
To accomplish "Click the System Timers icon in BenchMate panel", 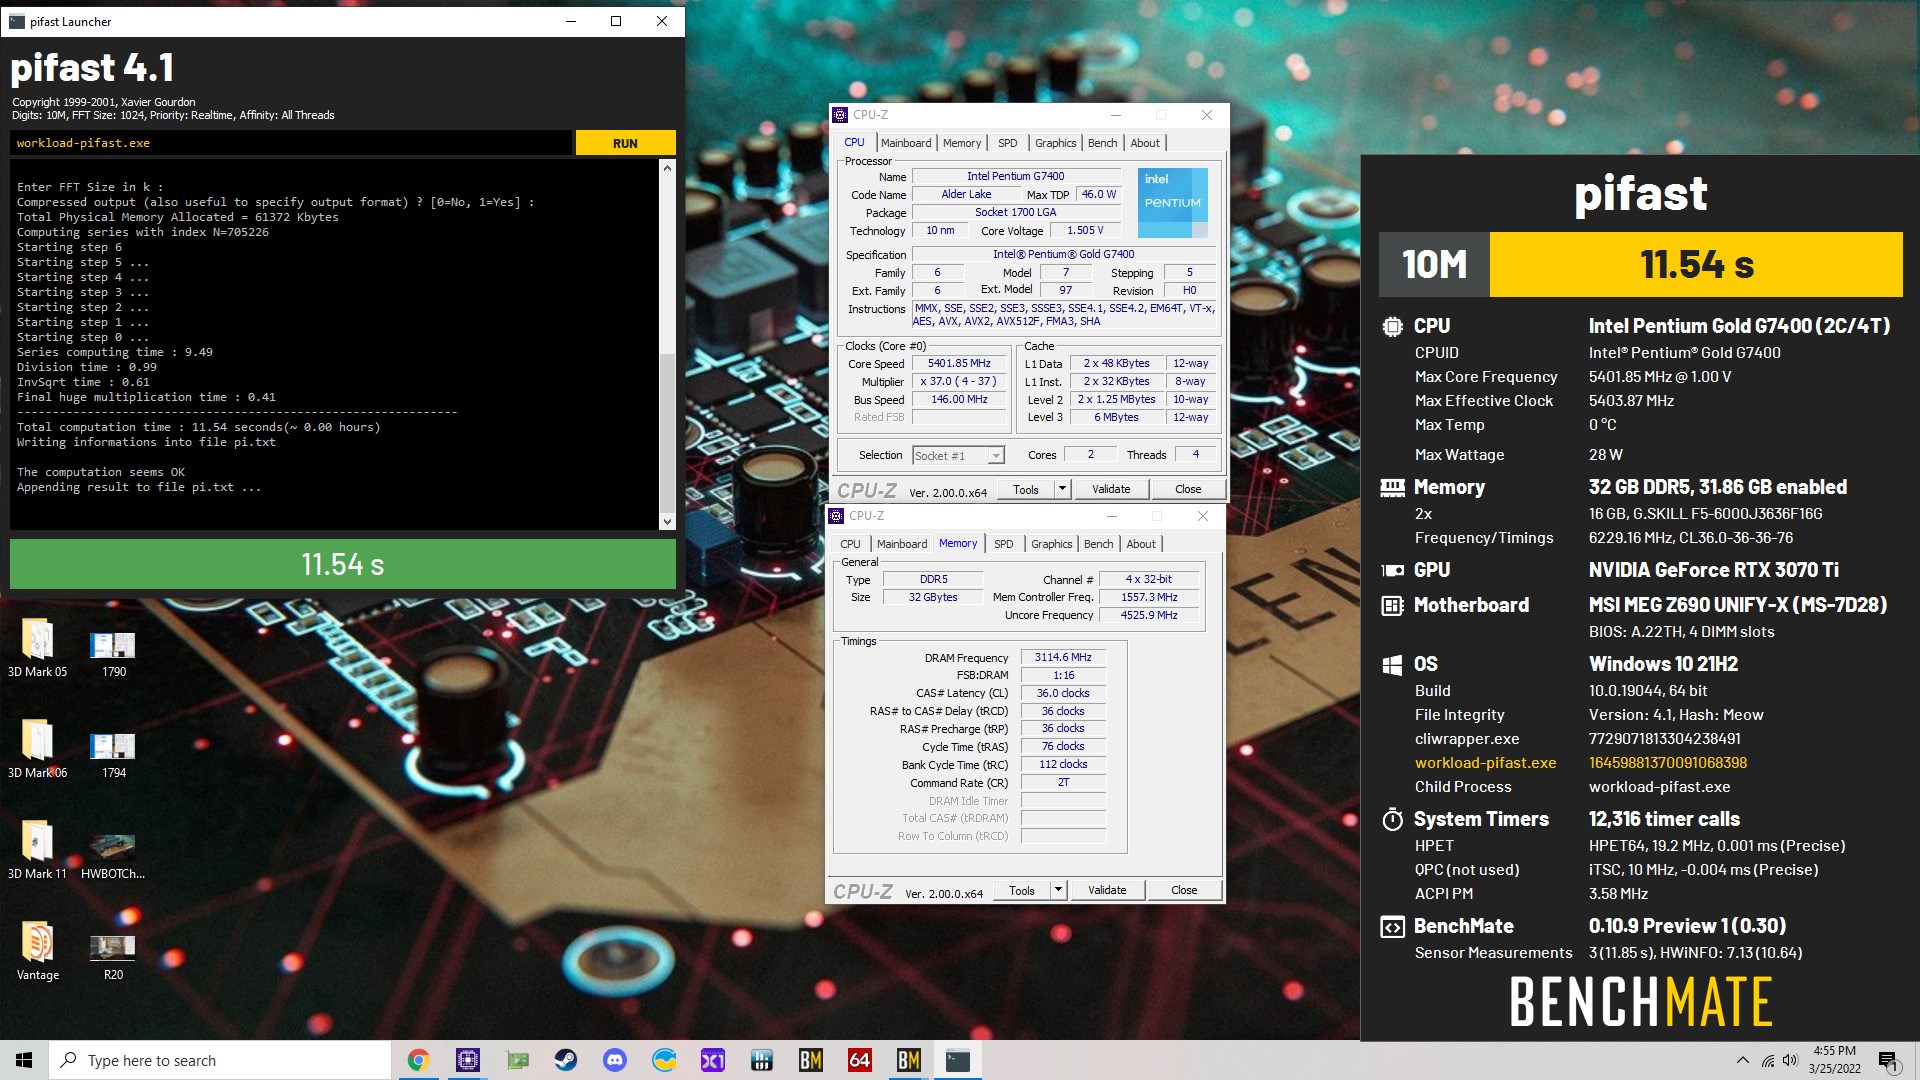I will 1392,819.
